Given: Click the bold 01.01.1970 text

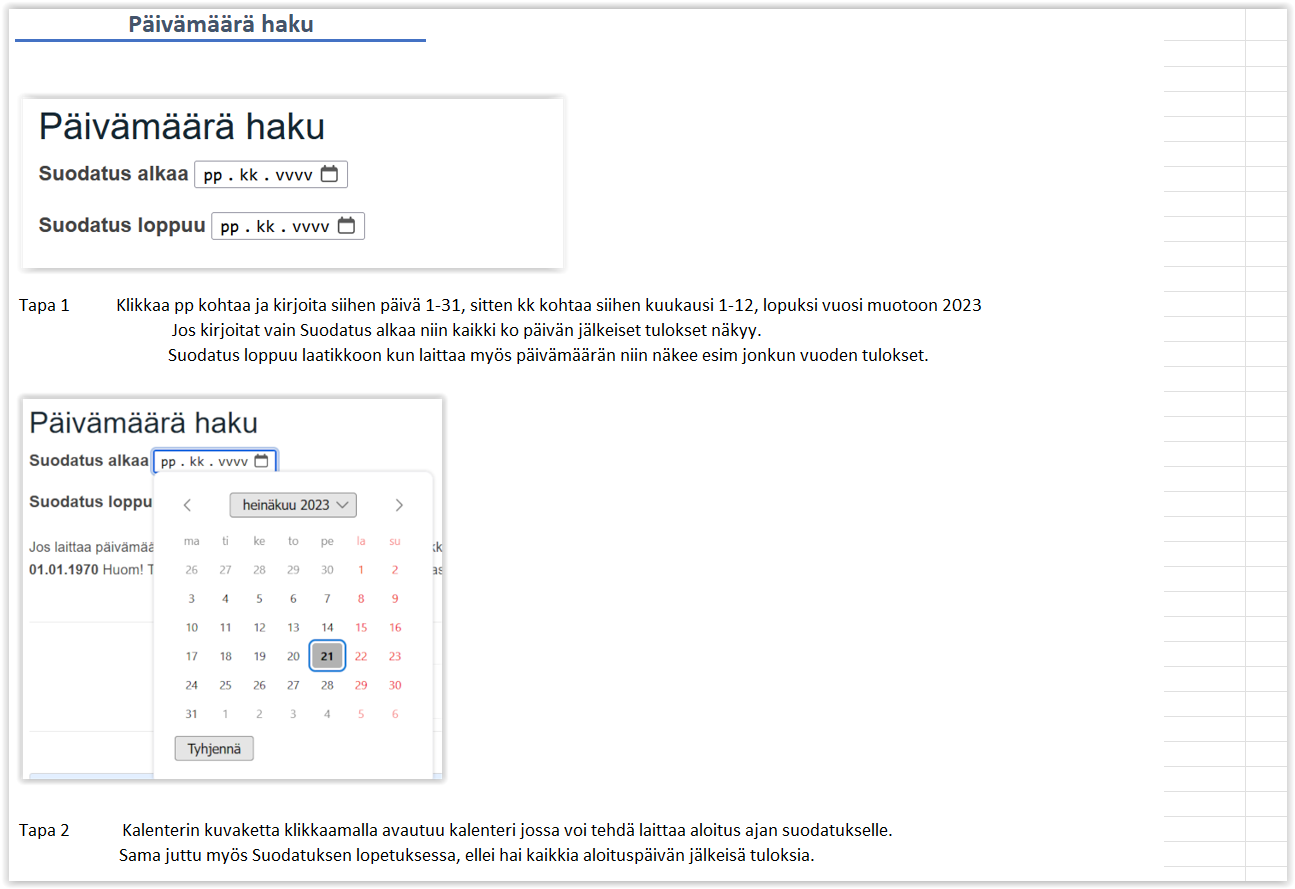Looking at the screenshot, I should click(x=64, y=569).
